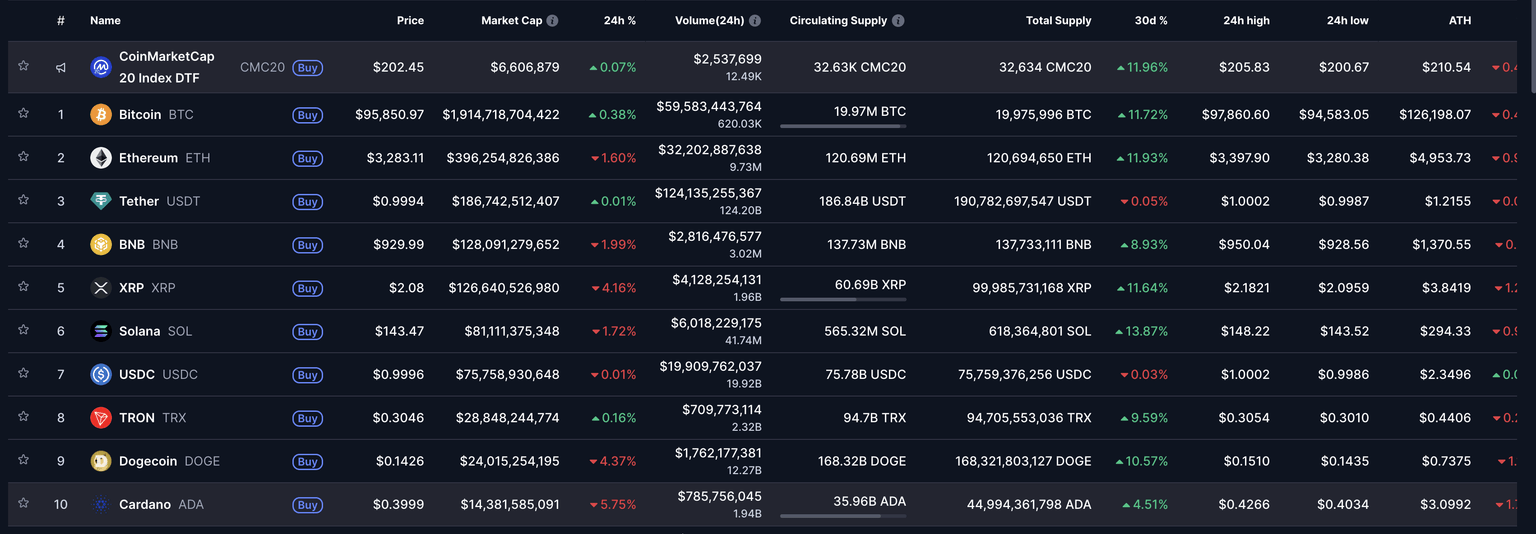This screenshot has width=1536, height=534.
Task: Add Cardano to watchlist via star
Action: (x=23, y=503)
